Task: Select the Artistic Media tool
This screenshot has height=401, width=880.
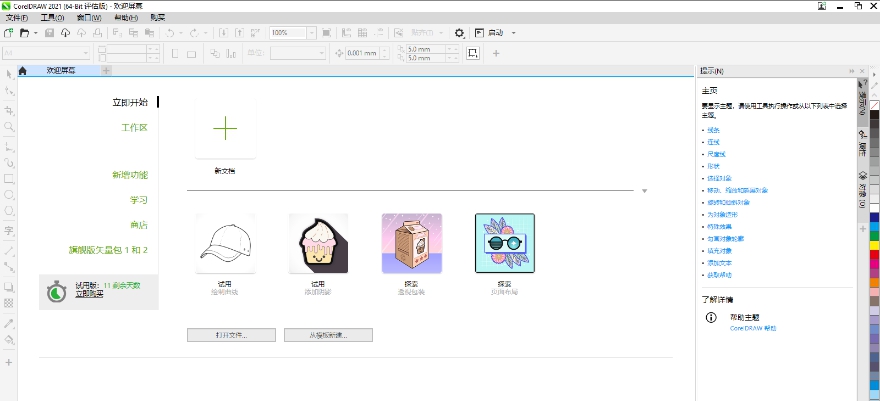Action: tap(9, 163)
